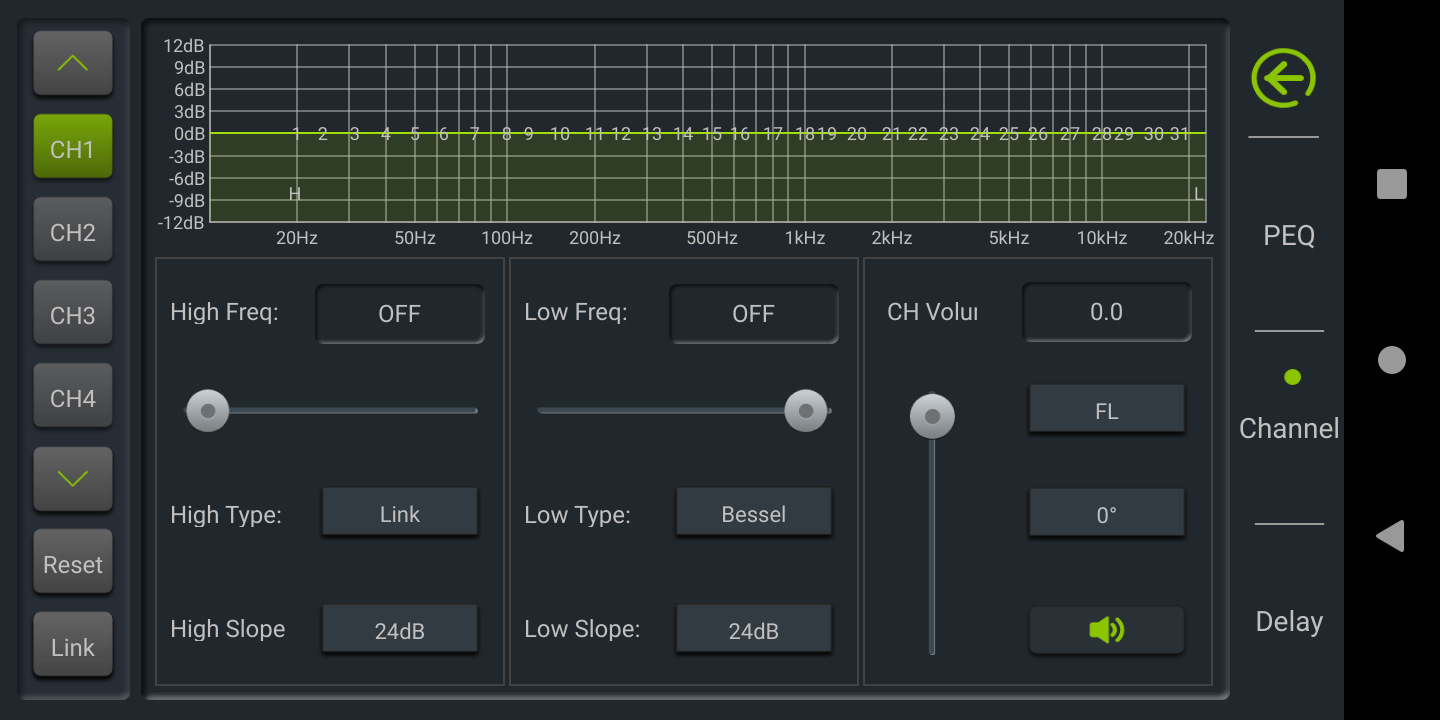Click the CH Volume 0.0 value field
This screenshot has height=720, width=1440.
click(x=1106, y=312)
